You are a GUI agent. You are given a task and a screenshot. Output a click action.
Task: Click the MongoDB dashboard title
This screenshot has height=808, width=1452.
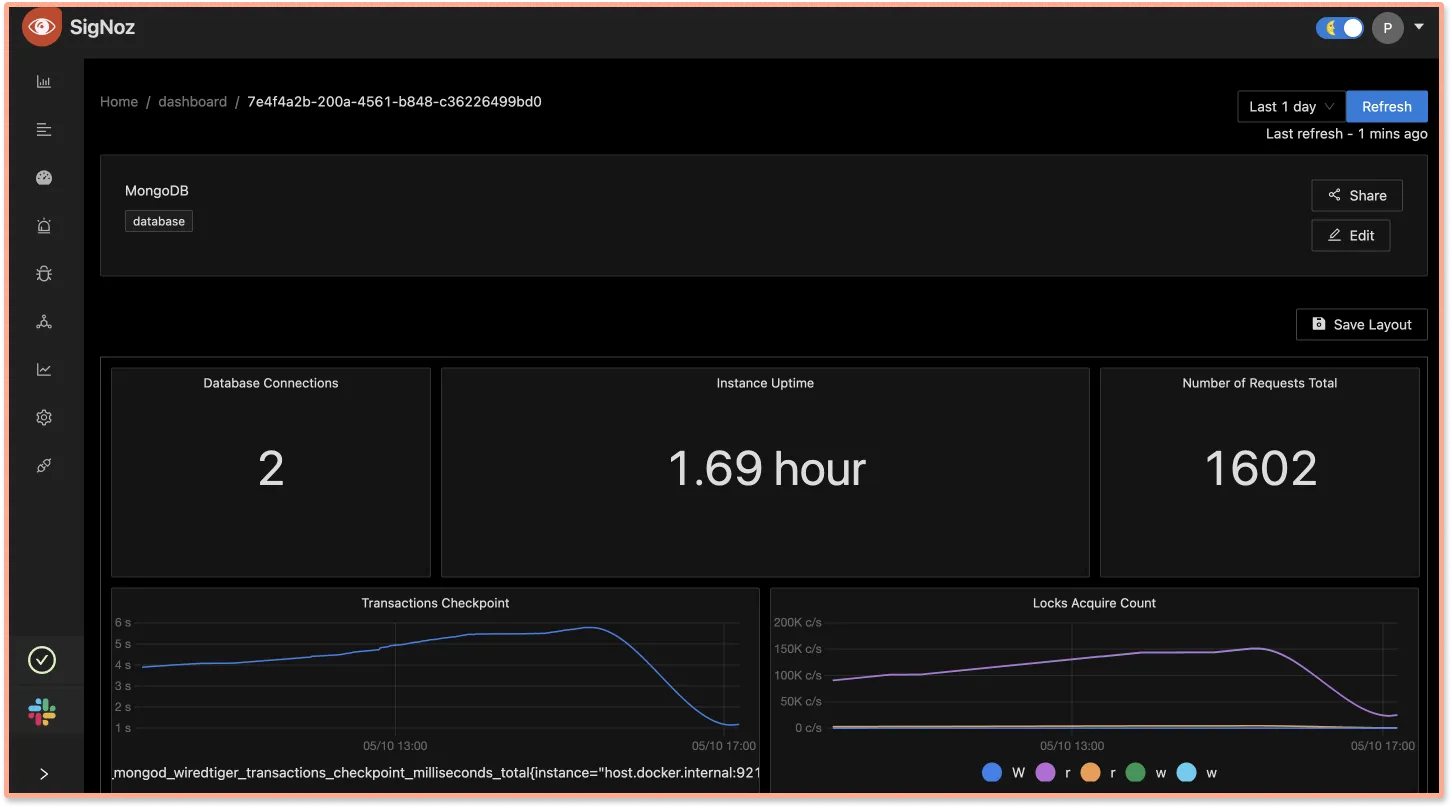(157, 190)
